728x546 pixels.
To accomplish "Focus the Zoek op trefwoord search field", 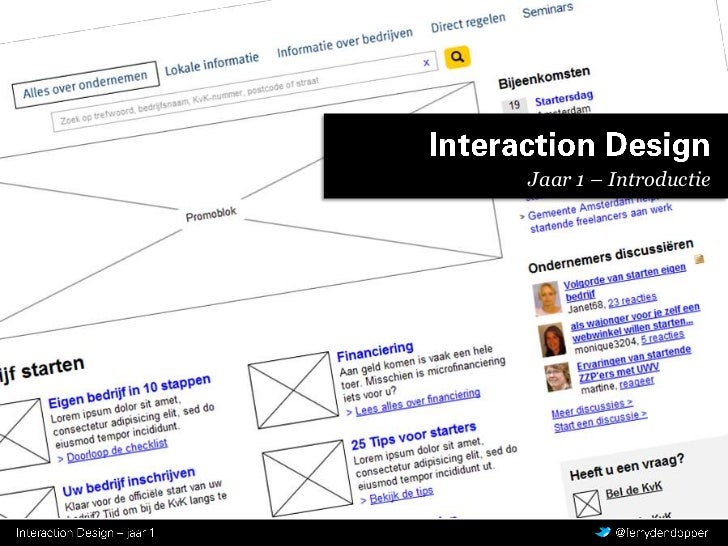I will (x=245, y=92).
